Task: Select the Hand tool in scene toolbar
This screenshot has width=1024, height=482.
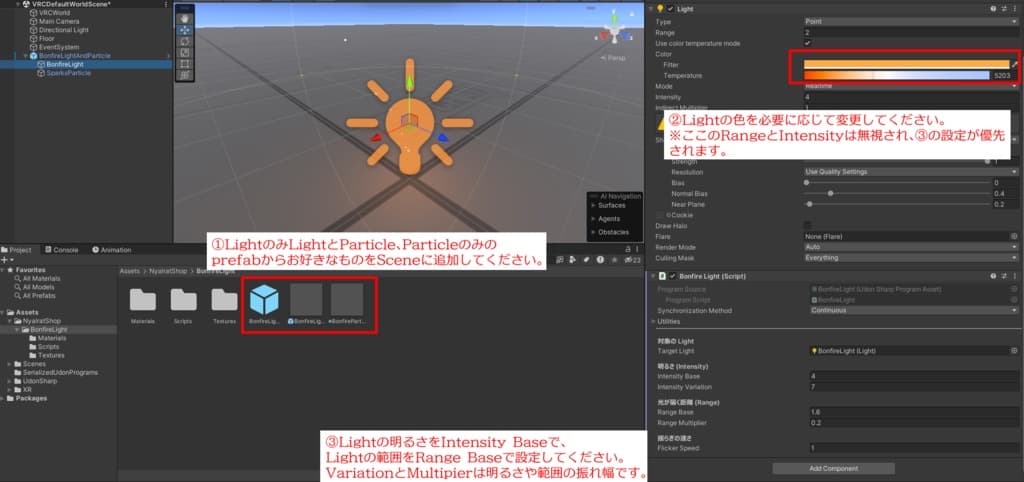Action: [184, 18]
